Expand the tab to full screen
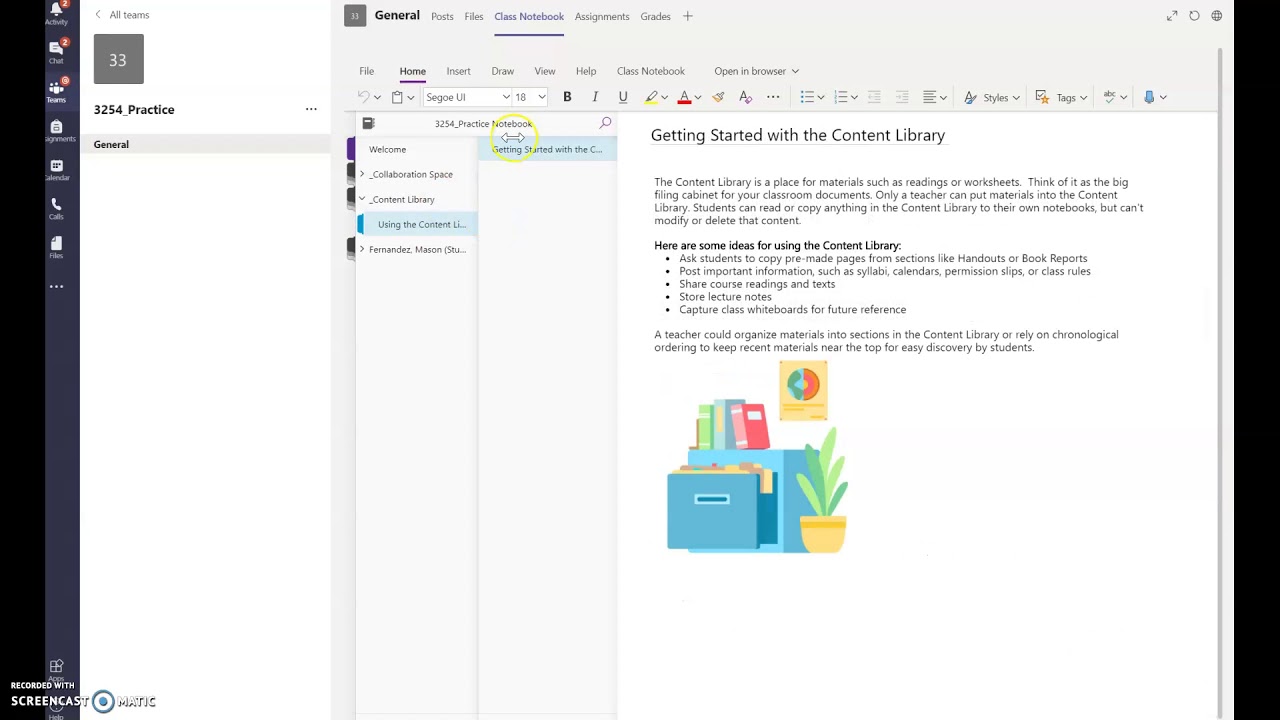This screenshot has height=720, width=1280. click(x=1172, y=16)
